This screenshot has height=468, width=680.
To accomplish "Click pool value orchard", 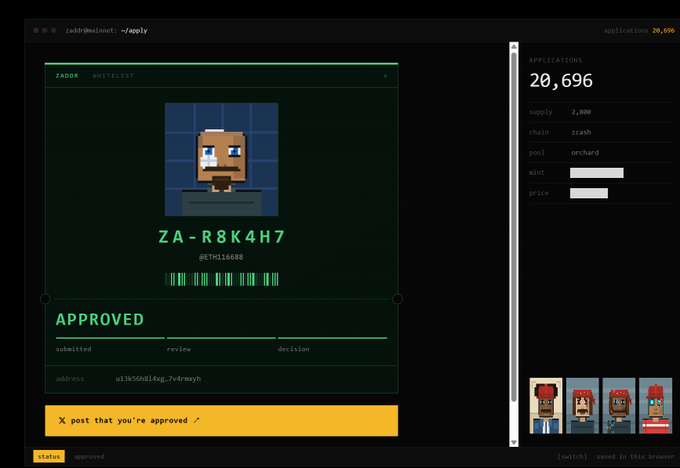I will click(x=585, y=153).
